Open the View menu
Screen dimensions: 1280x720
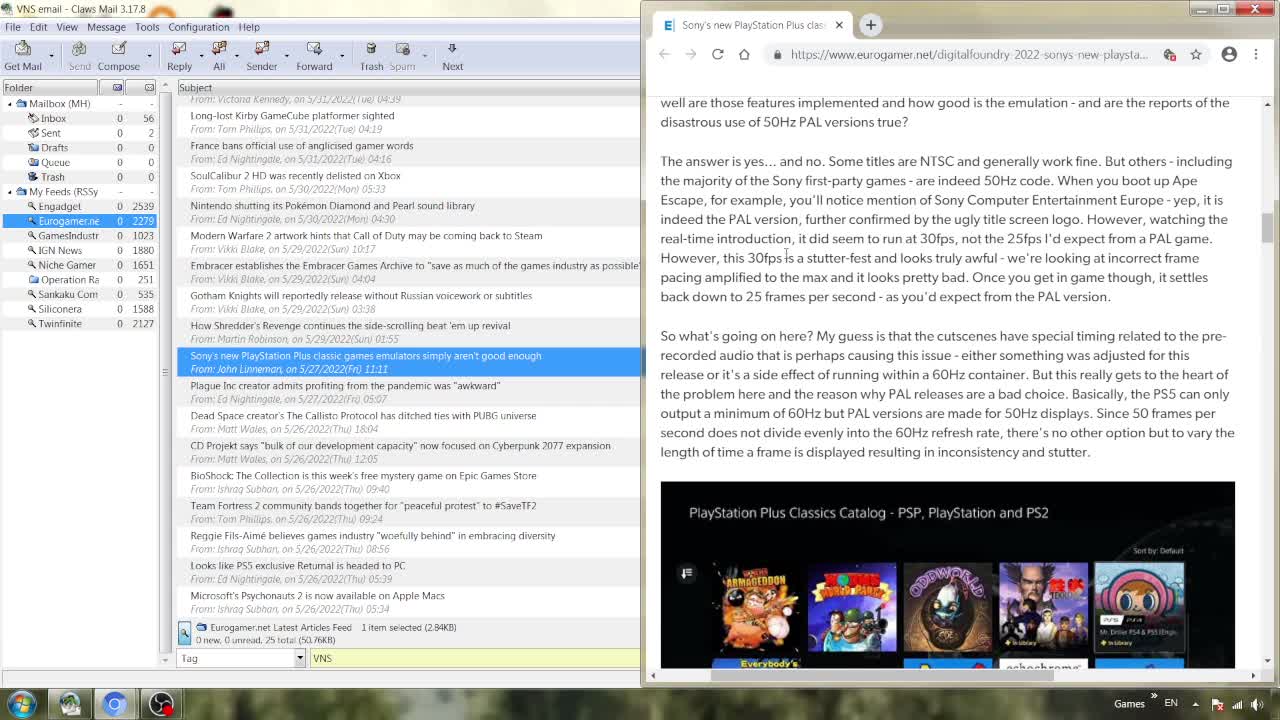click(67, 27)
